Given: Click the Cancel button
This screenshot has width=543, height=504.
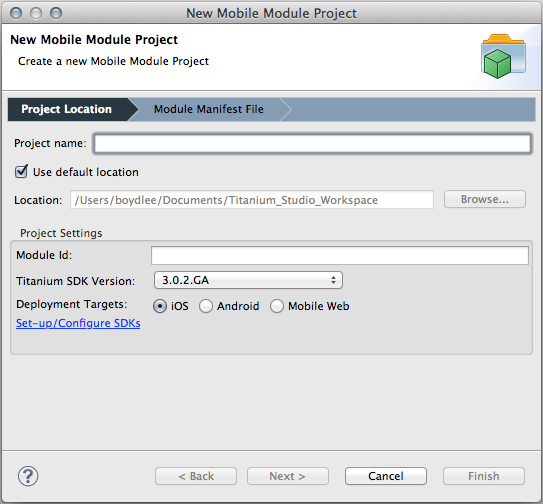Looking at the screenshot, I should point(386,476).
